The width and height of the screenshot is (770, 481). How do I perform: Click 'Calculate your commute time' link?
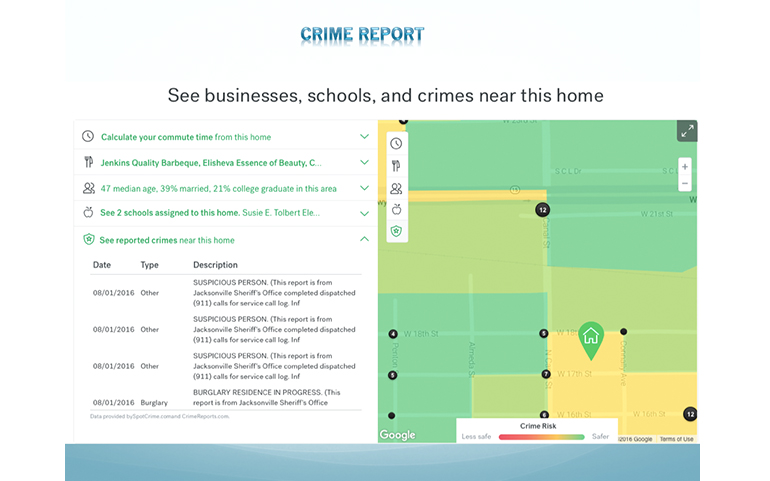(157, 137)
